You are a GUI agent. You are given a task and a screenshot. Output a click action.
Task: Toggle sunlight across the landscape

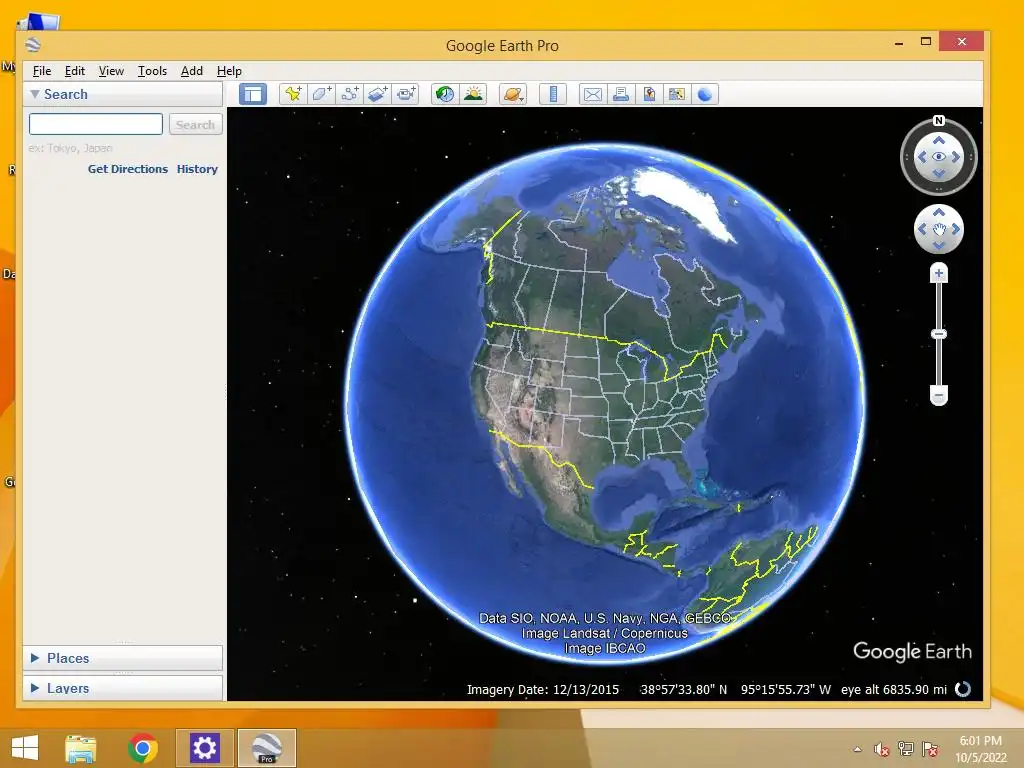click(473, 94)
